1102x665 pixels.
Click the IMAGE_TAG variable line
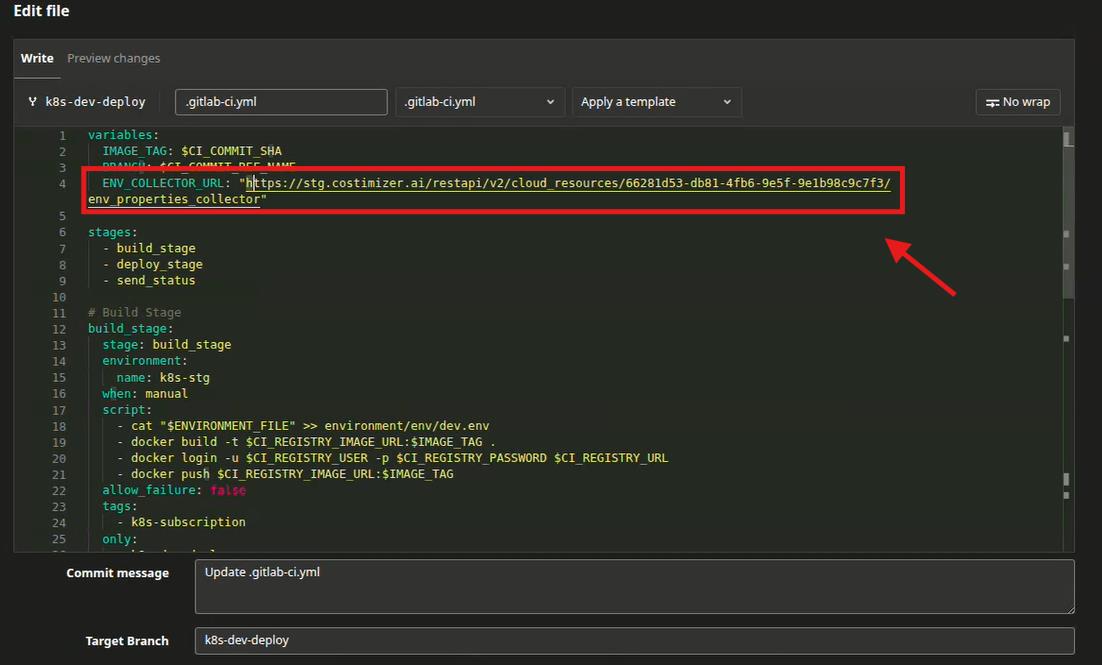pos(192,150)
